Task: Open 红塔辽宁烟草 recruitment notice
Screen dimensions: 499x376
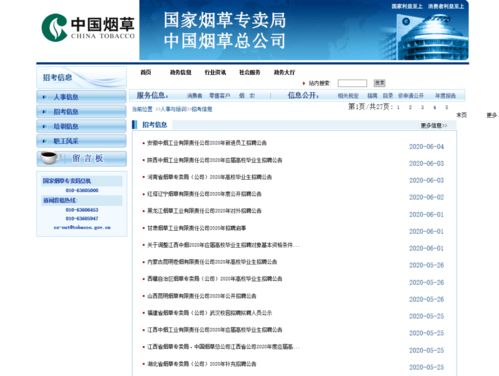Action: 204,194
